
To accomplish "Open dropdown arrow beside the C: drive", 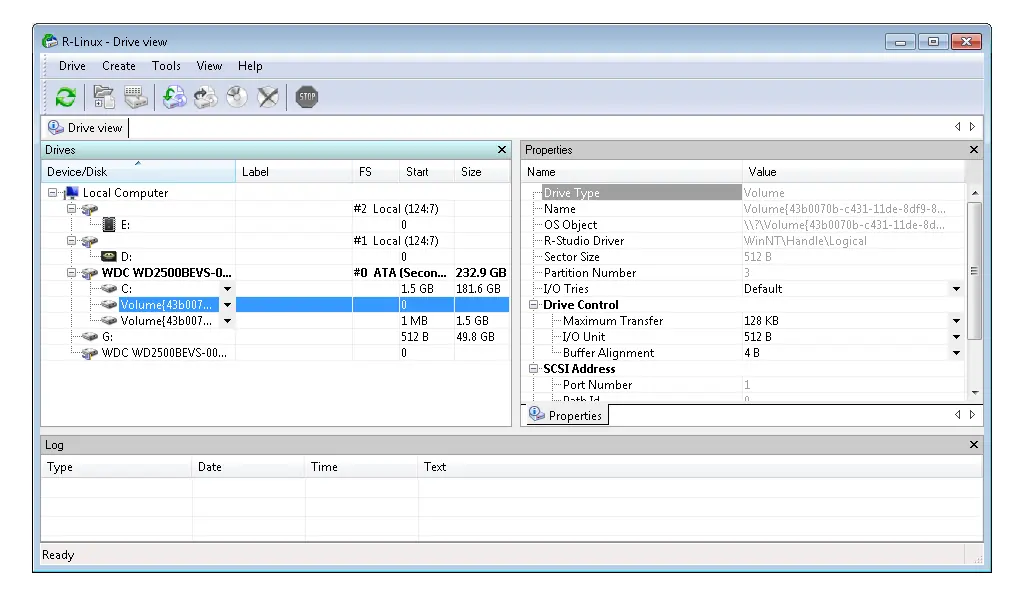I will tap(227, 289).
